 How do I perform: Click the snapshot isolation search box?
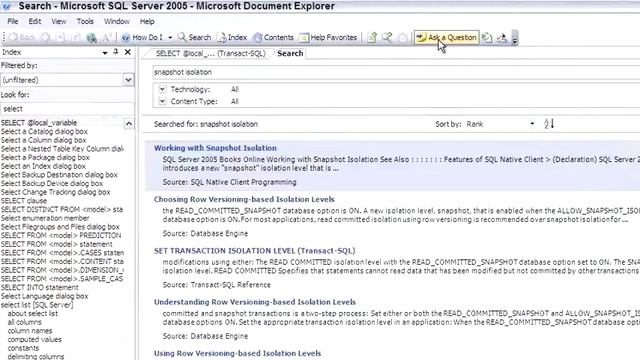(x=396, y=72)
